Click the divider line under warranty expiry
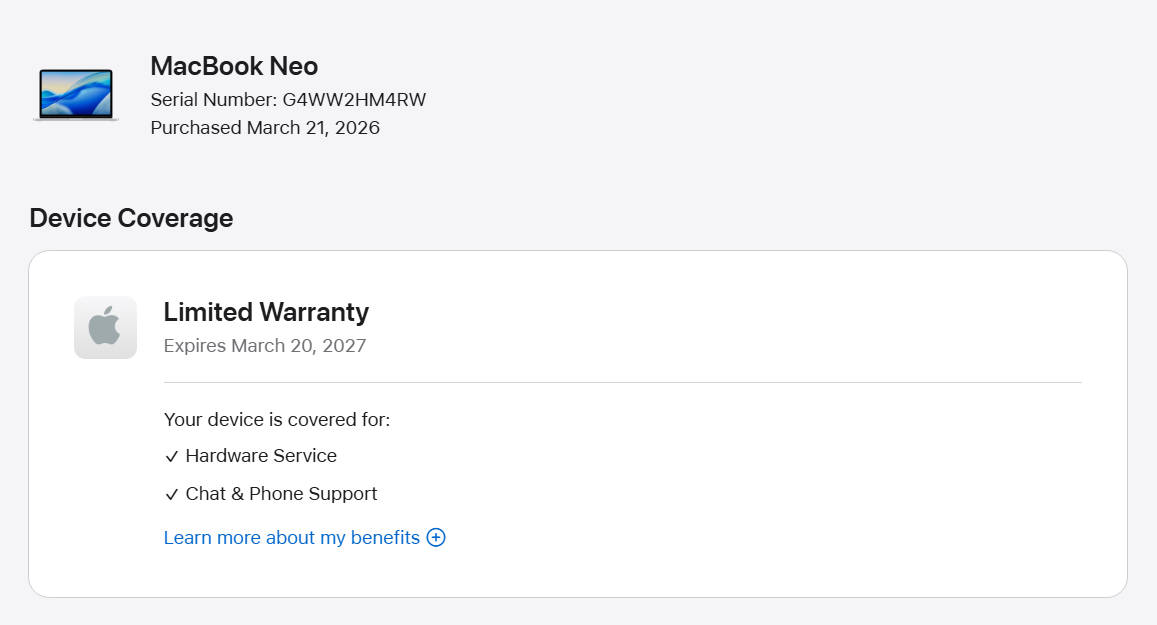 pyautogui.click(x=623, y=382)
